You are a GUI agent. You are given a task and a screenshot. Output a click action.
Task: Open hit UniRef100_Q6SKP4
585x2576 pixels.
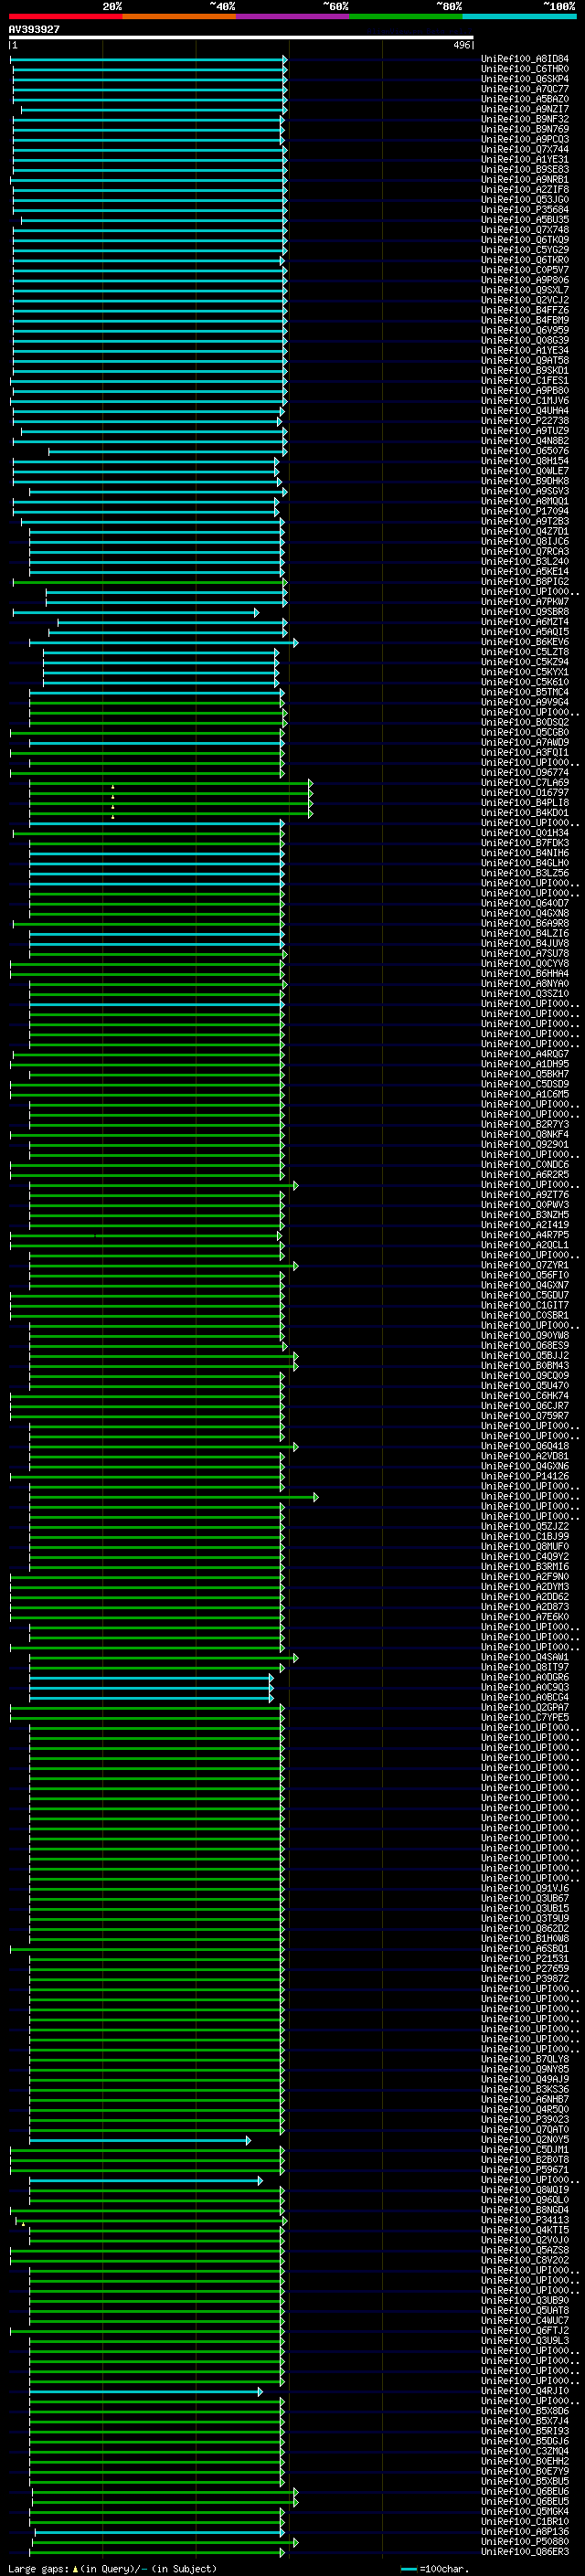coord(525,79)
